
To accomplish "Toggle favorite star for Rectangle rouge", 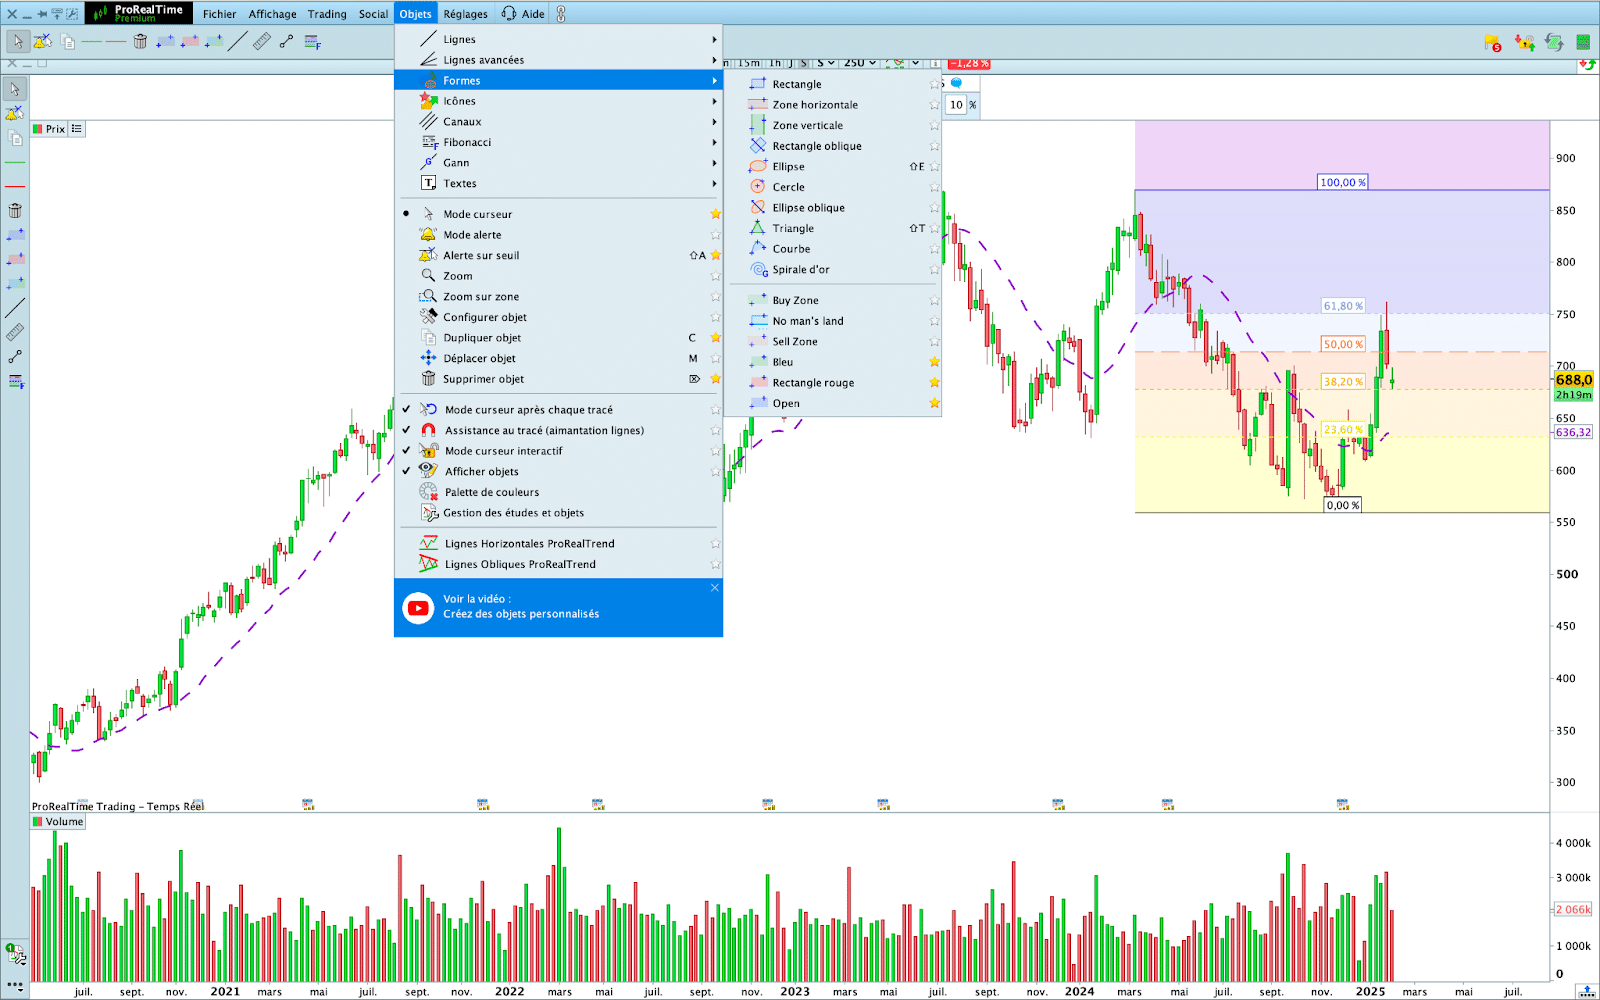I will (x=934, y=383).
